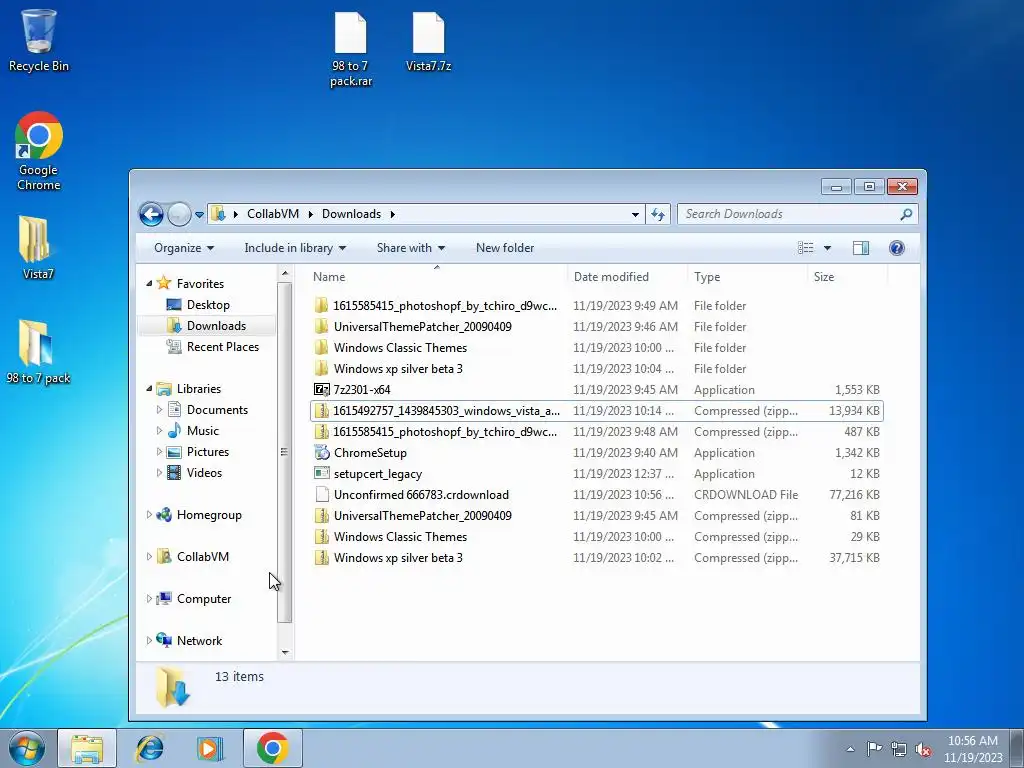1024x768 pixels.
Task: Click the Forward navigation arrow in Explorer
Action: point(179,214)
